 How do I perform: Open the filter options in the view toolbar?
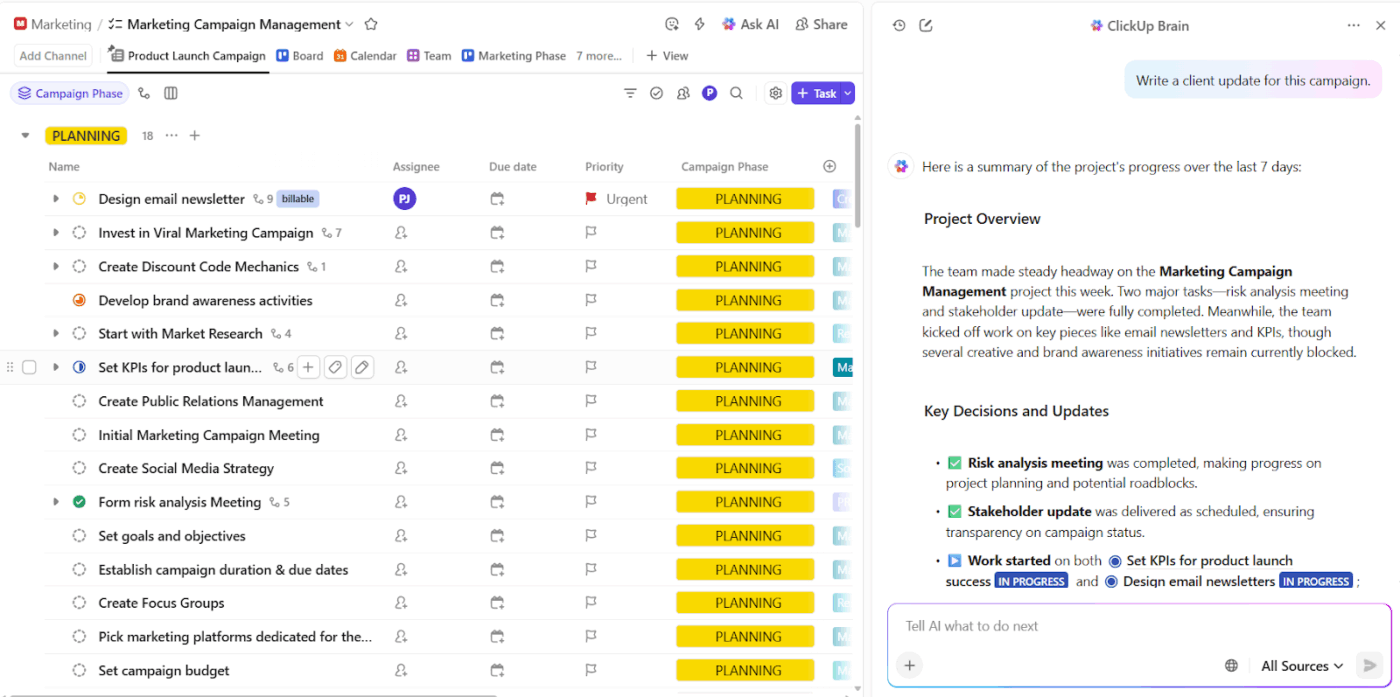tap(630, 92)
